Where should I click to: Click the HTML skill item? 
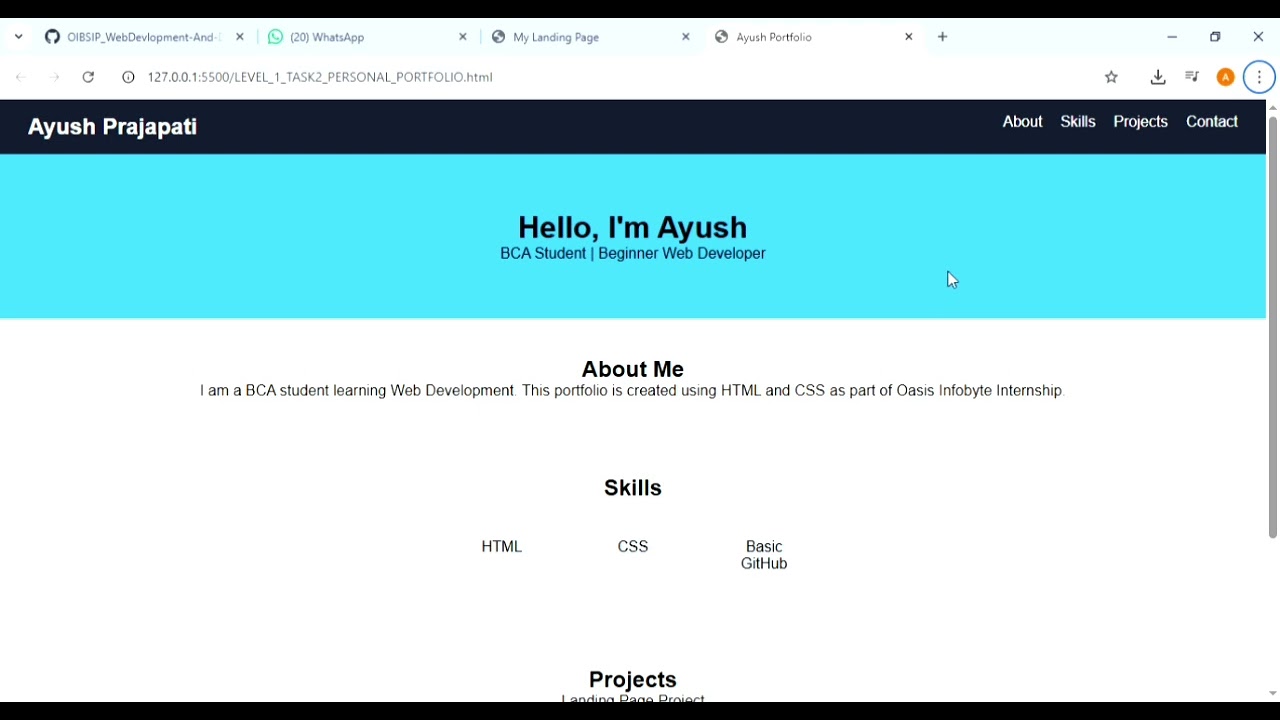(x=502, y=547)
